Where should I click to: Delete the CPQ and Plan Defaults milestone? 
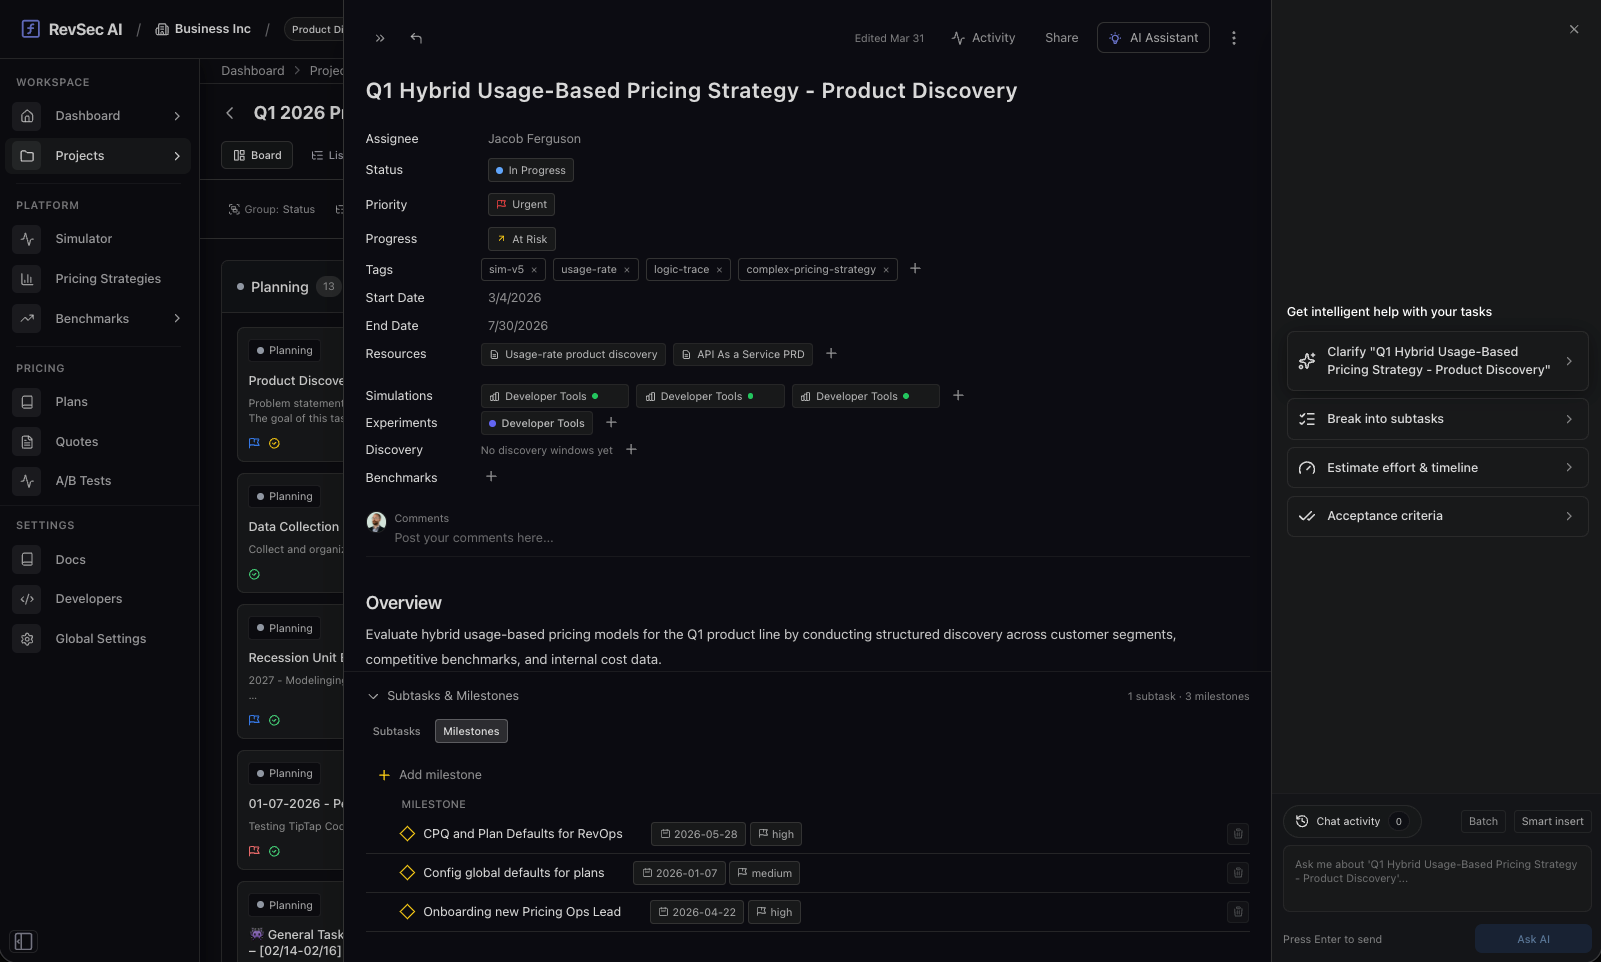tap(1238, 834)
